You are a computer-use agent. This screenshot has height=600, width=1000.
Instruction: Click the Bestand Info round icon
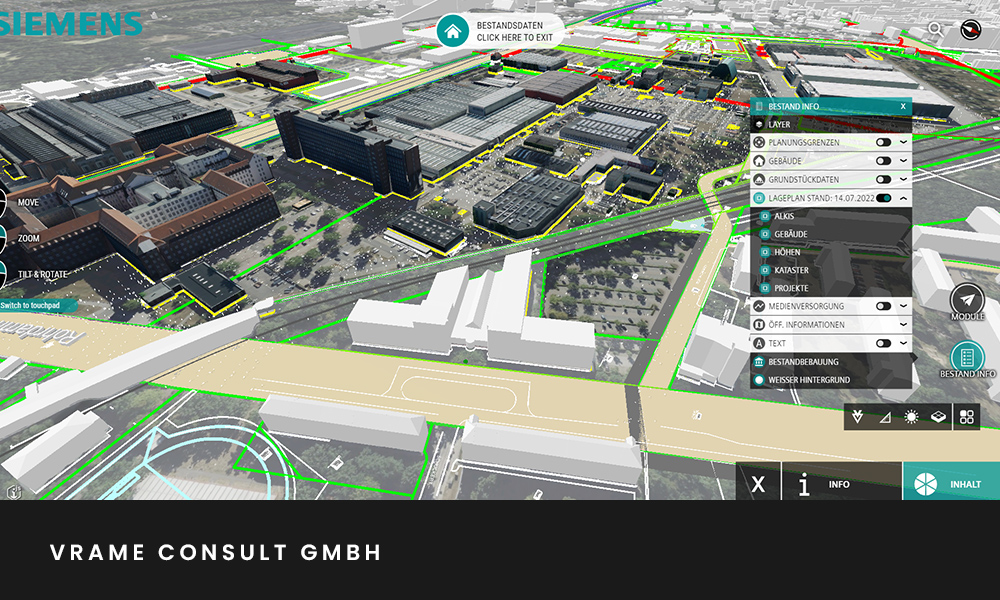coord(967,357)
